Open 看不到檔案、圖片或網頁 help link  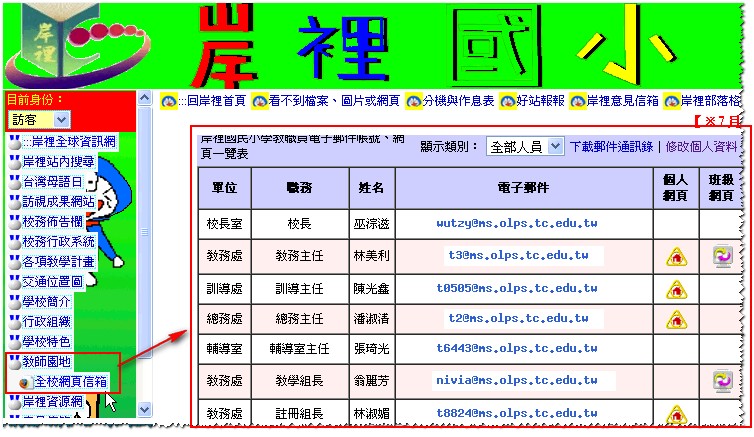point(334,101)
